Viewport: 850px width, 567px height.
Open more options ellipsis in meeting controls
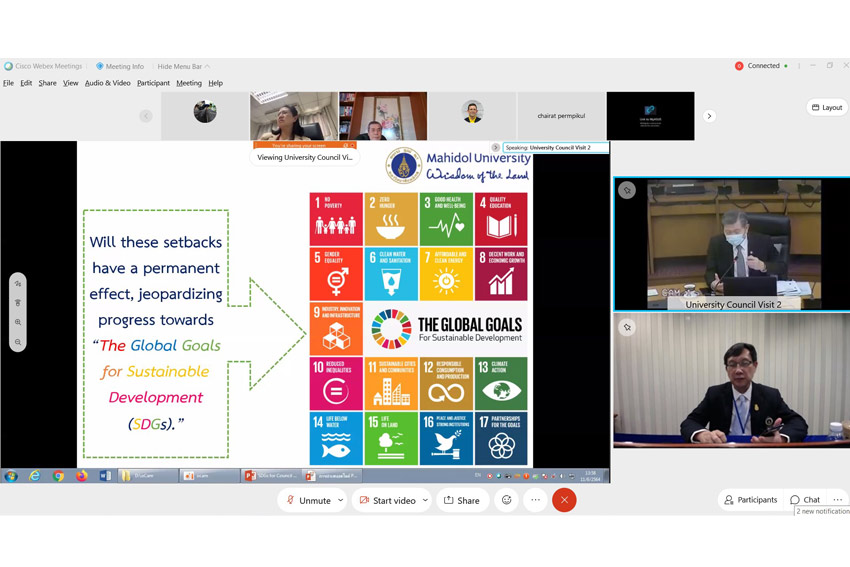click(x=535, y=500)
